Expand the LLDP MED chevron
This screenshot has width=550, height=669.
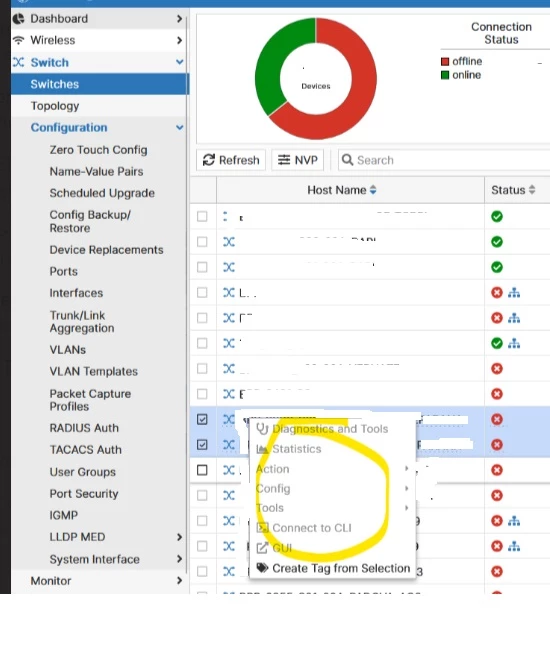click(x=179, y=537)
